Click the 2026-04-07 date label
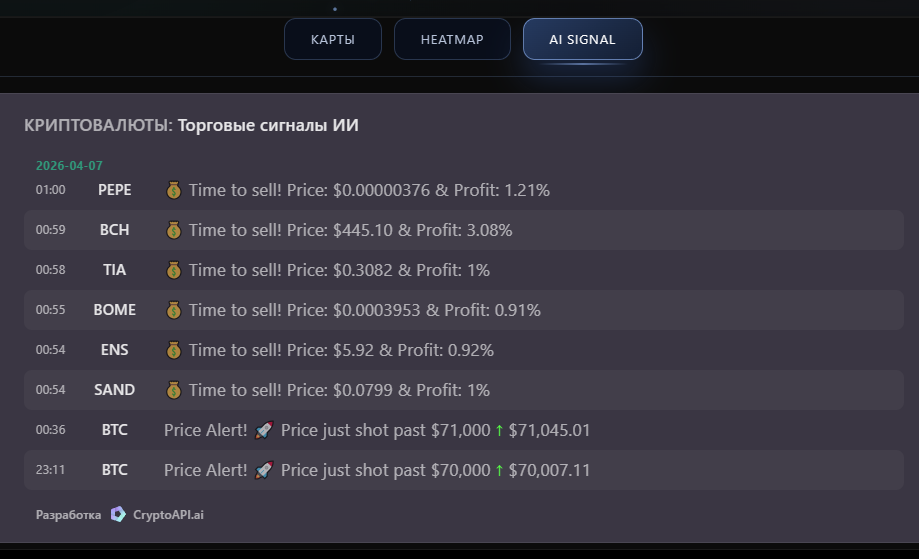The width and height of the screenshot is (919, 559). click(69, 166)
